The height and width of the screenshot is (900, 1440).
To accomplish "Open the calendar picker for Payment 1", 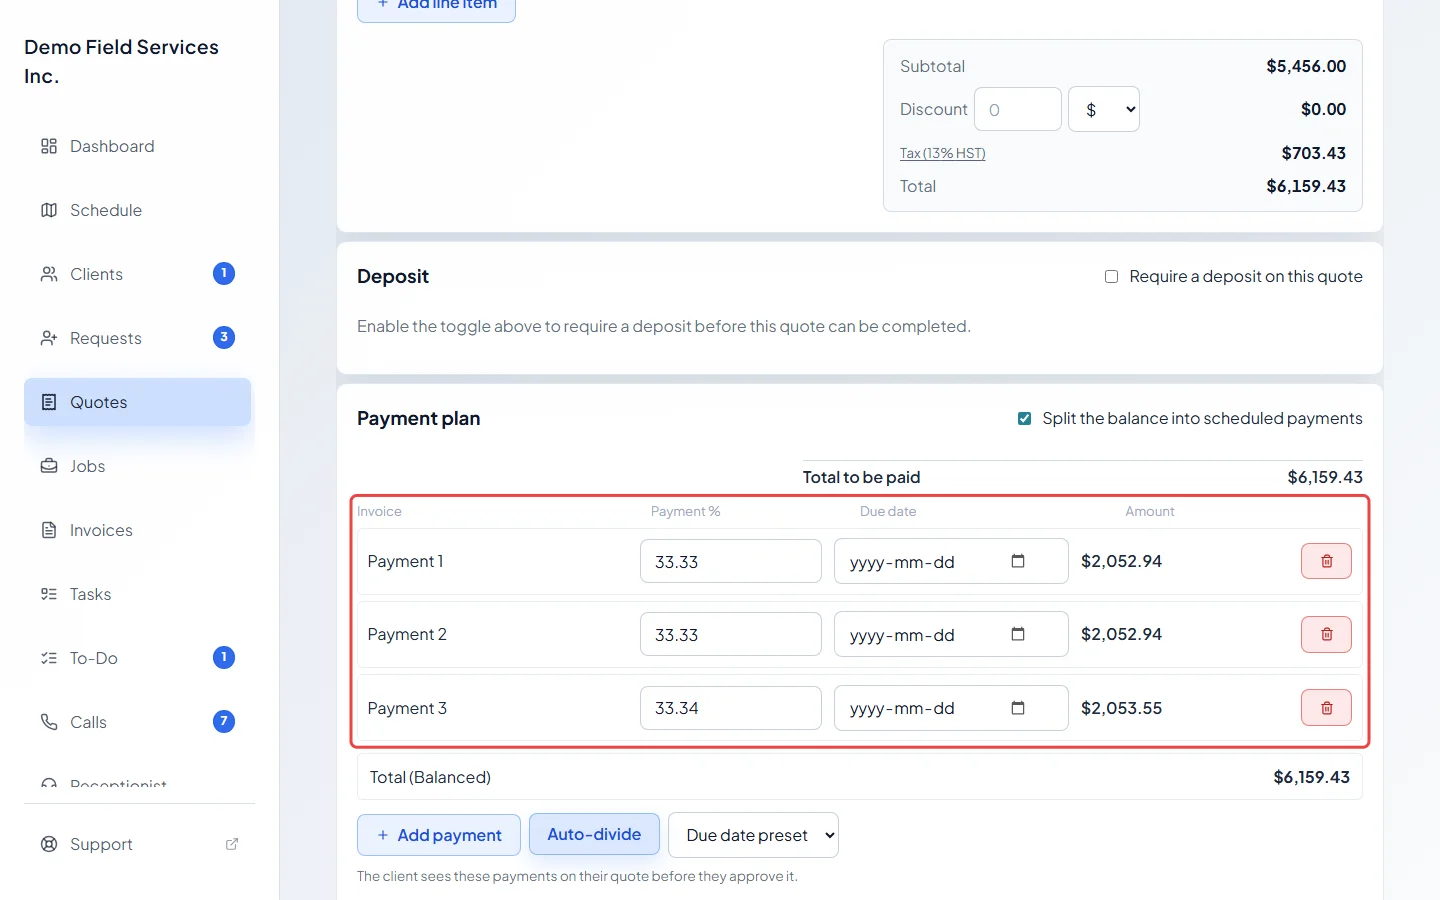I will pos(1018,561).
